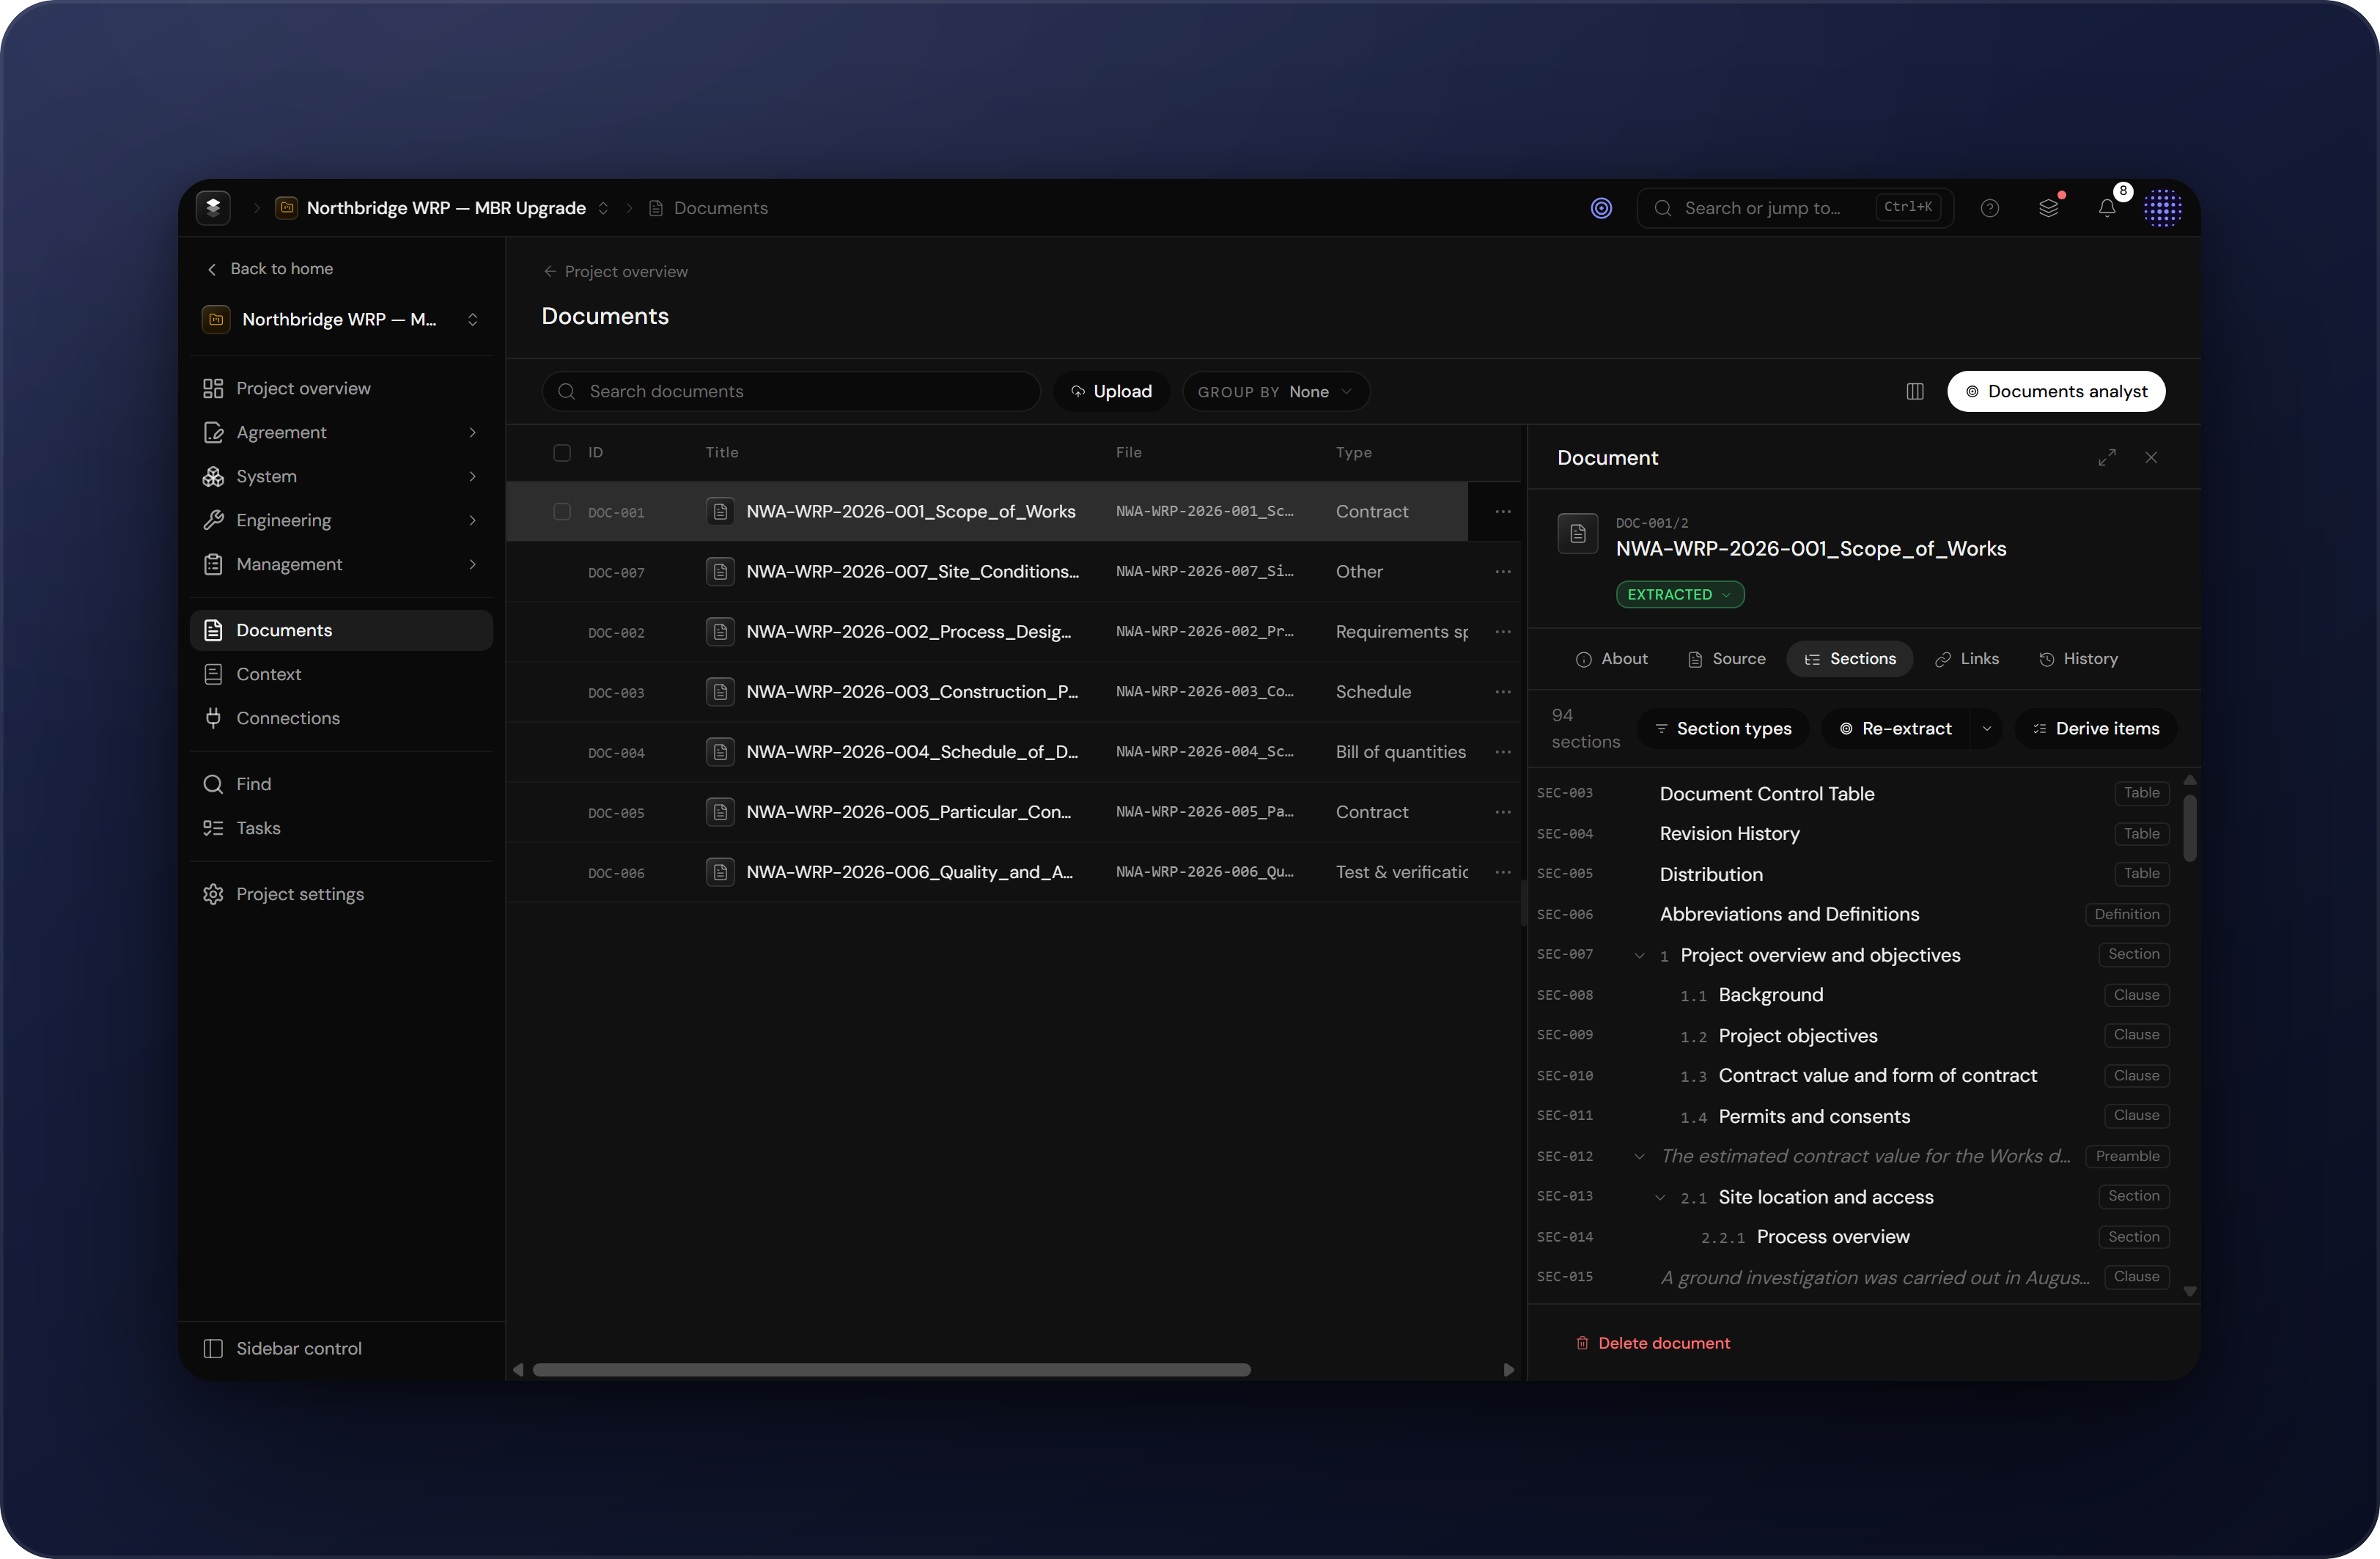Open row options for DOC-002
2380x1559 pixels.
point(1503,631)
